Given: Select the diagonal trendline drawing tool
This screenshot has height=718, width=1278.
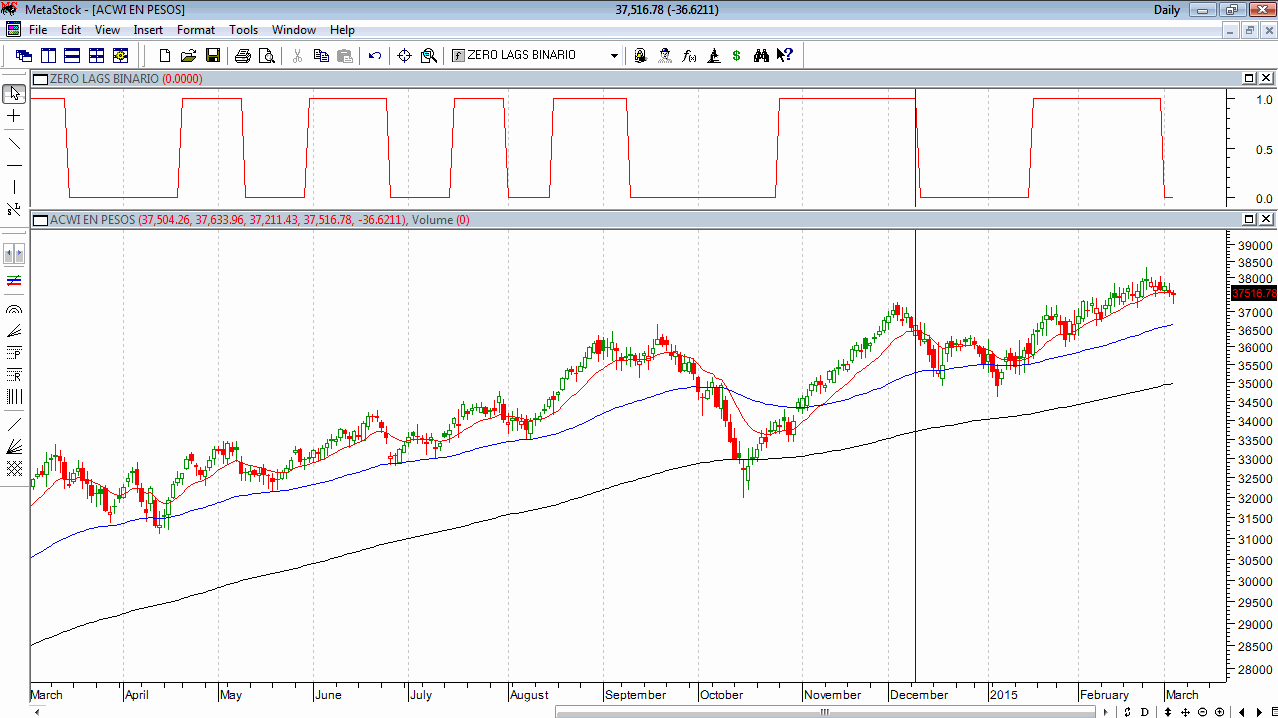Looking at the screenshot, I should pyautogui.click(x=14, y=142).
